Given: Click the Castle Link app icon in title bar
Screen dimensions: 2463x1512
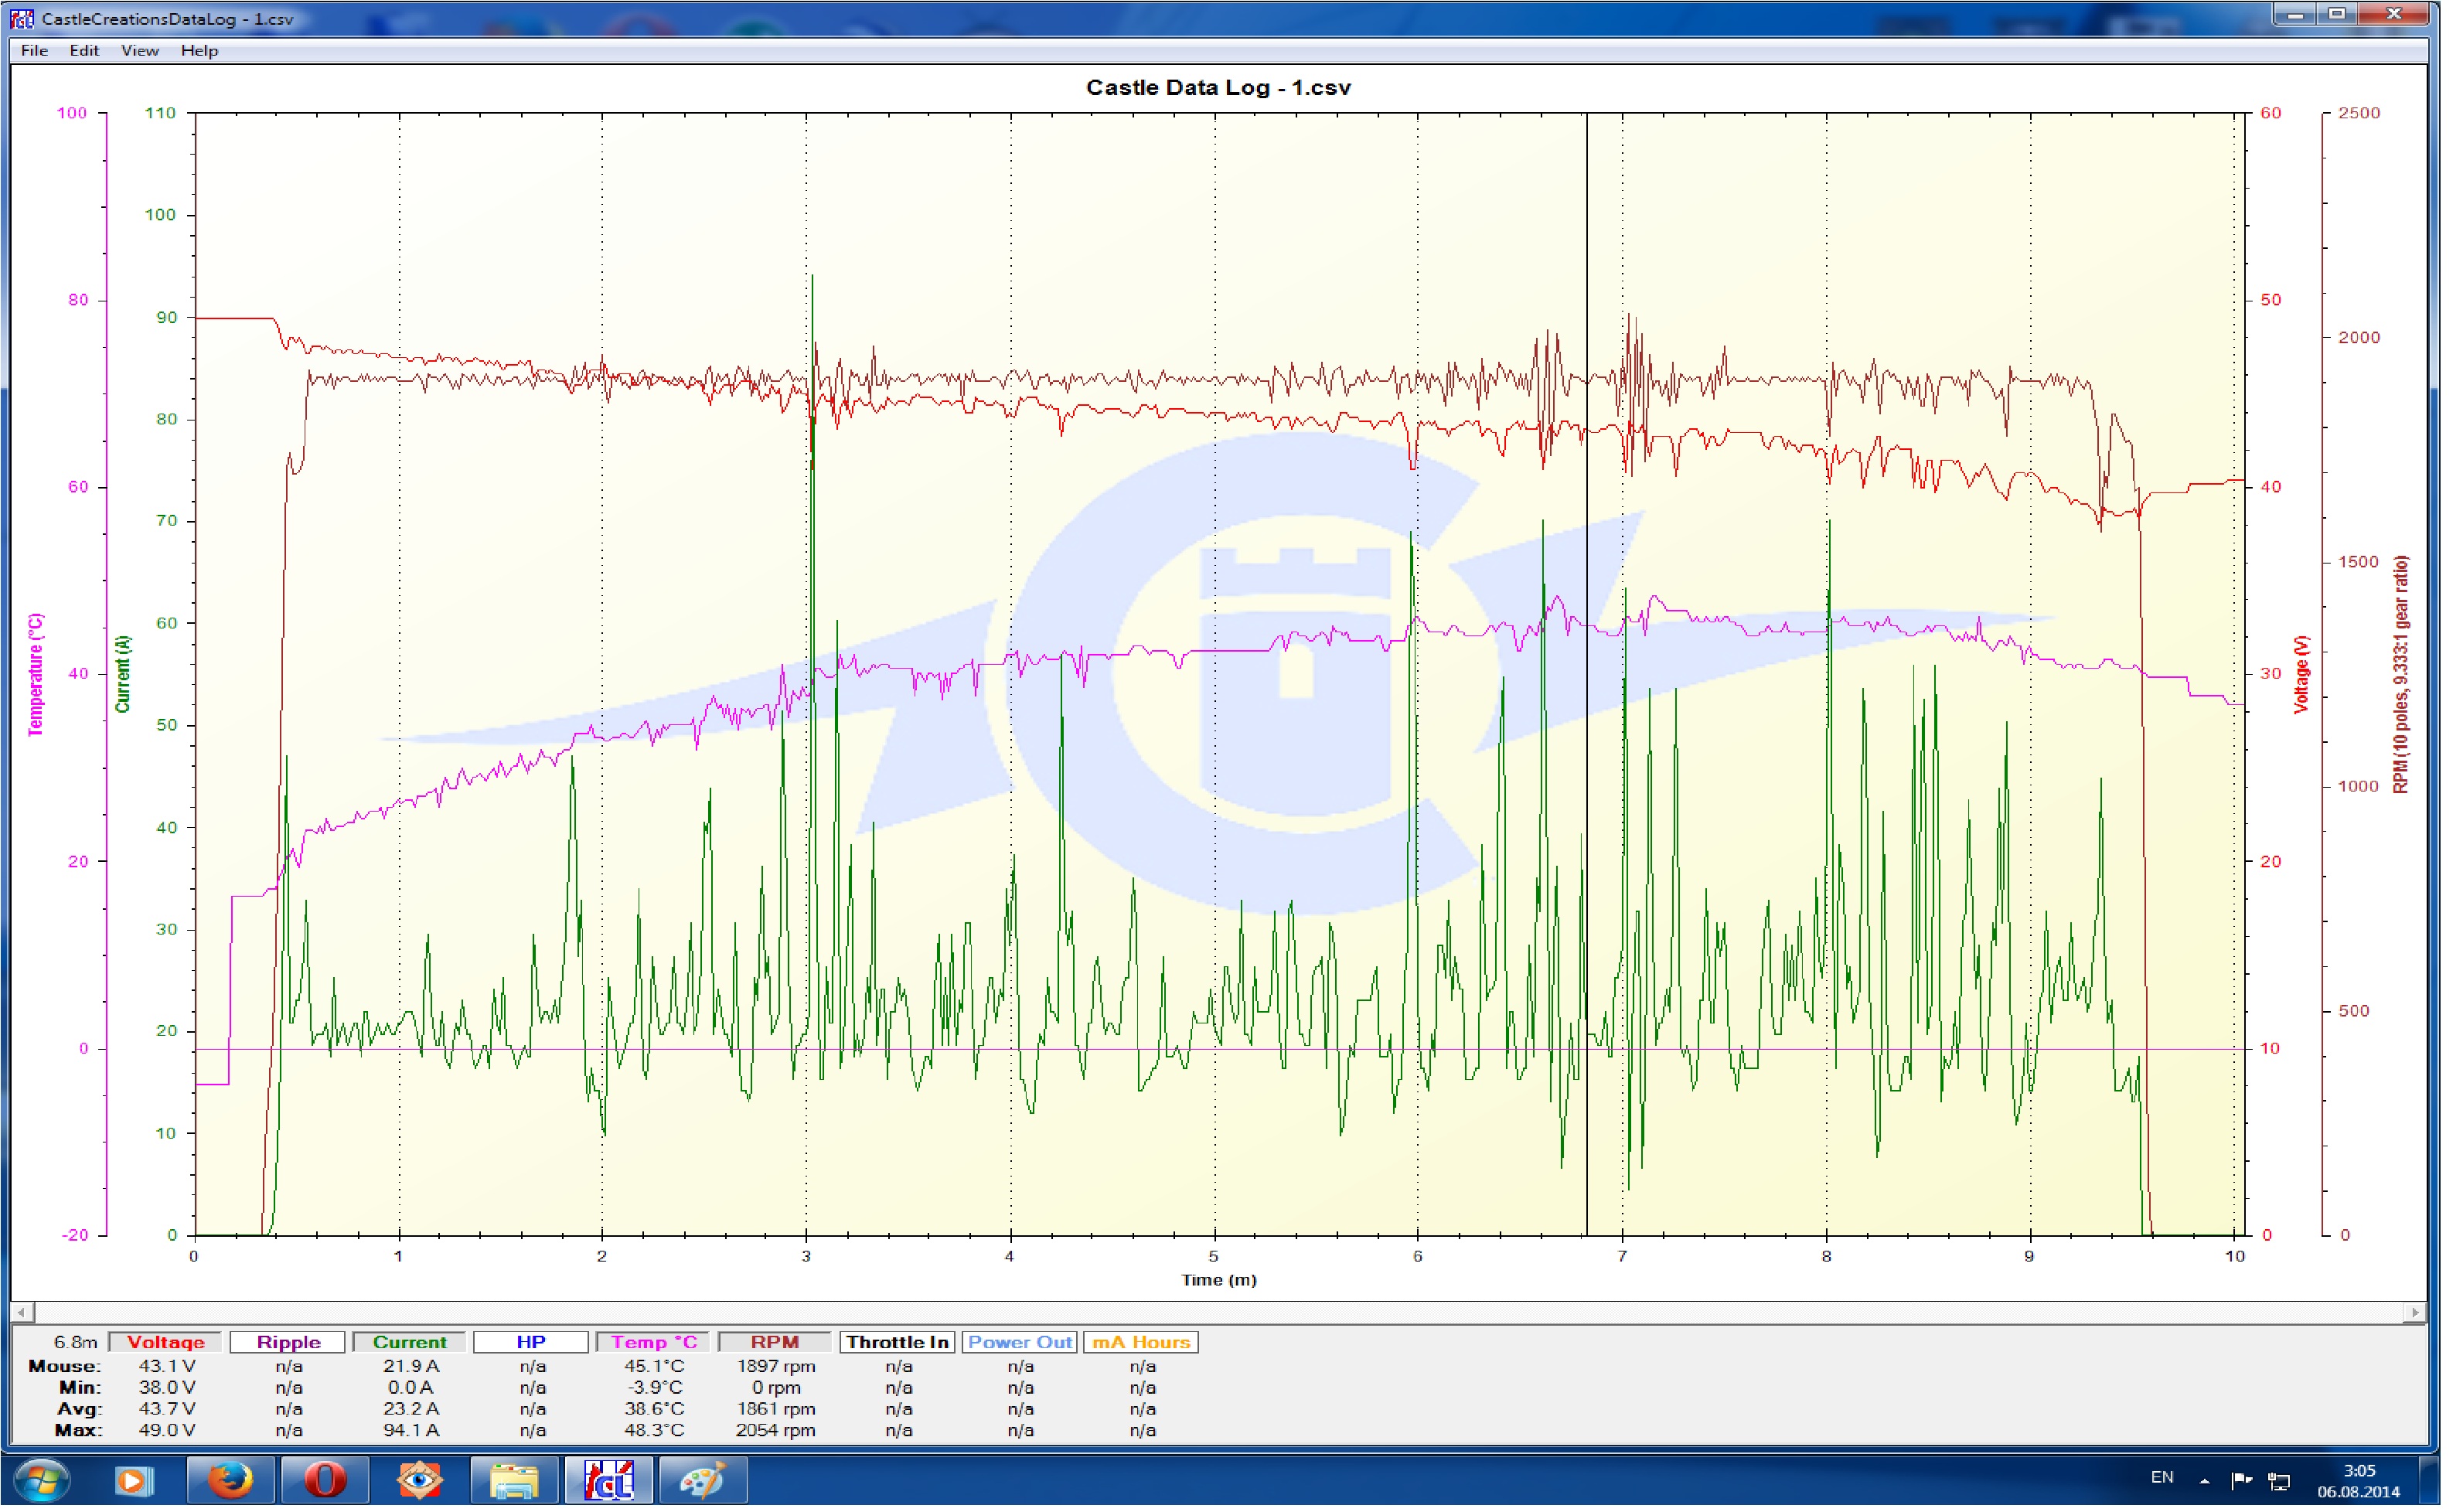Looking at the screenshot, I should [x=22, y=18].
